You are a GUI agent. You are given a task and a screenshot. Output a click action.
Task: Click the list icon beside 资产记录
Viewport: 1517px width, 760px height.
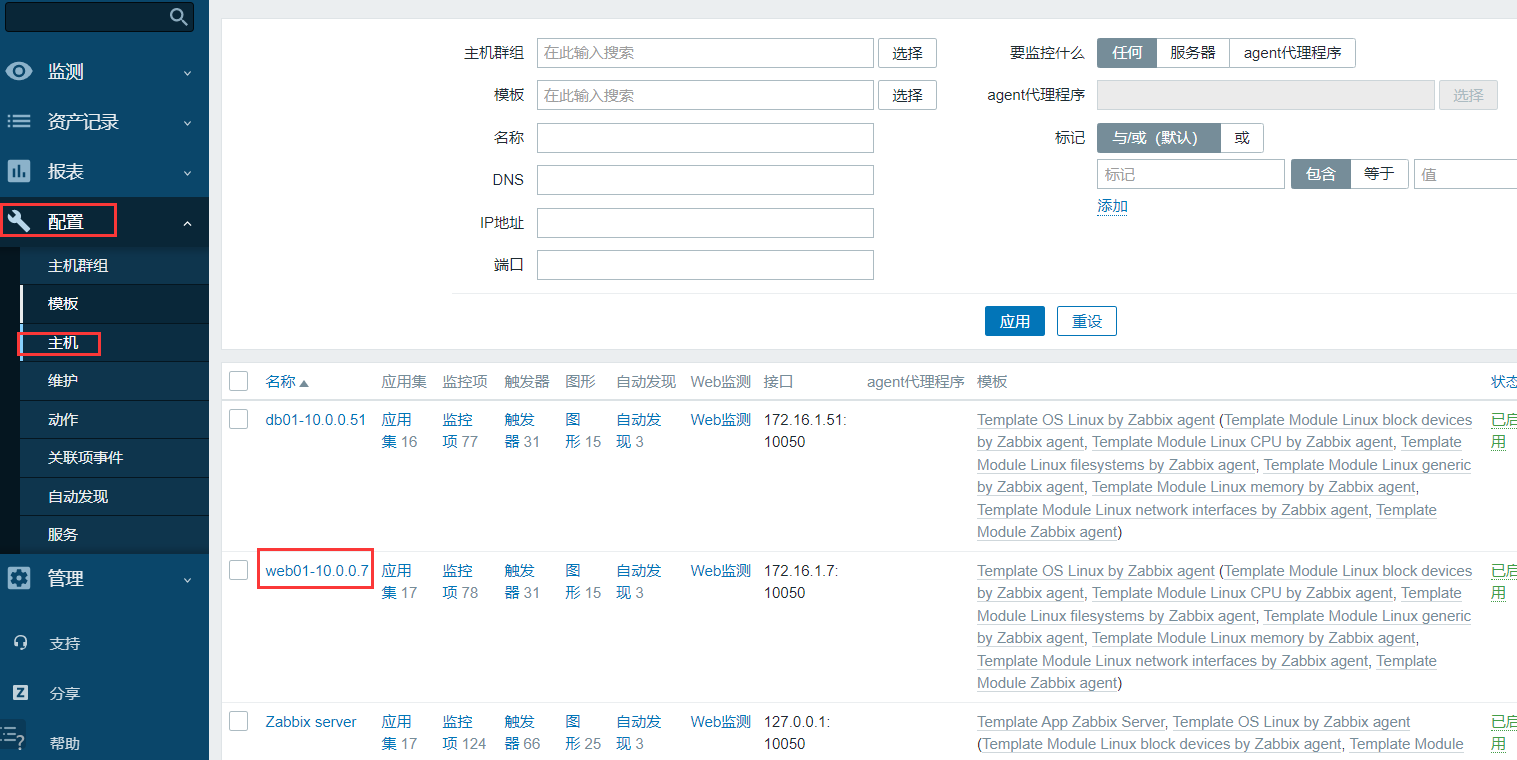(x=19, y=122)
